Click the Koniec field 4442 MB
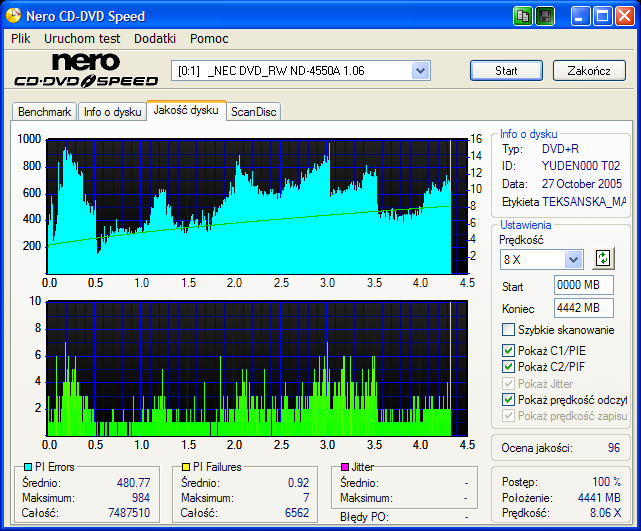 point(584,308)
